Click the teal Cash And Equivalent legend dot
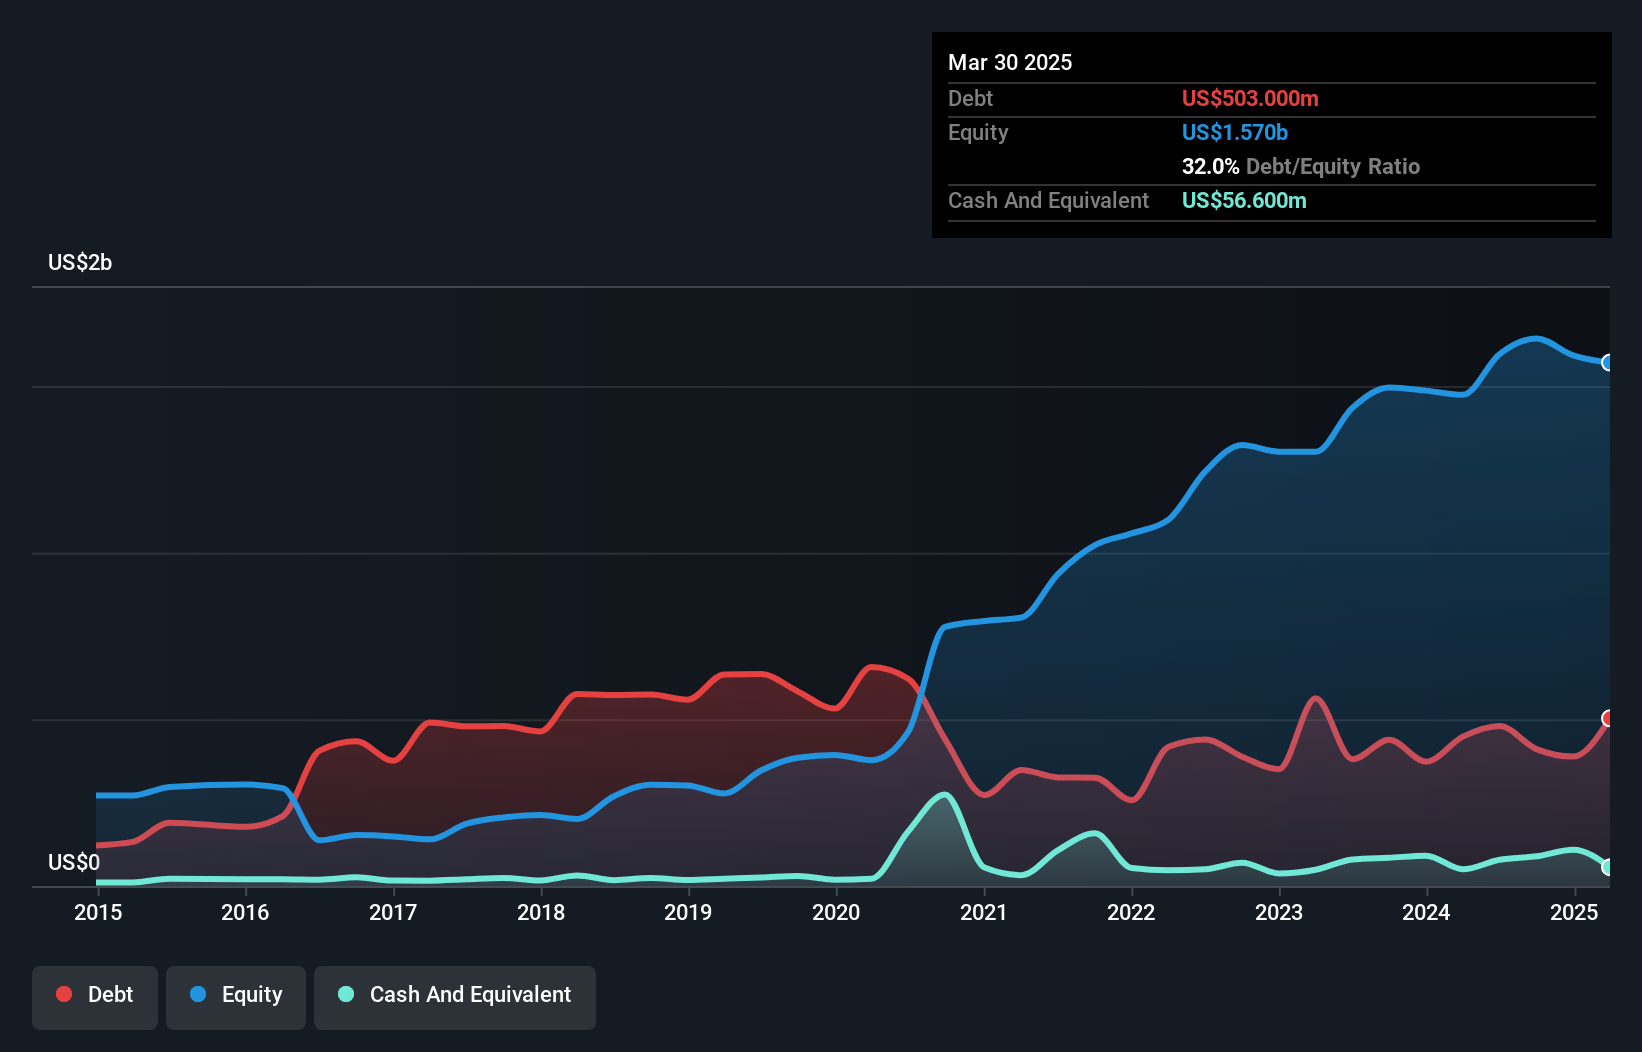 point(346,994)
